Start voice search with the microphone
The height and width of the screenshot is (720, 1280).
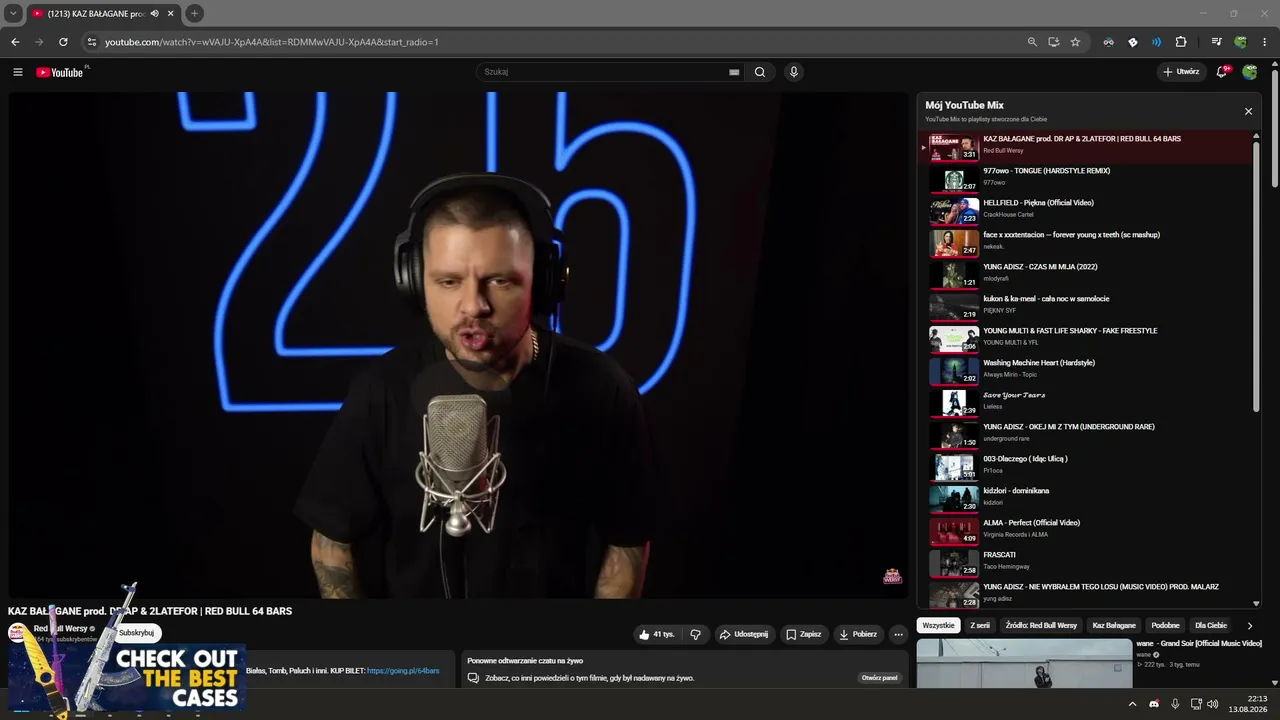coord(794,72)
